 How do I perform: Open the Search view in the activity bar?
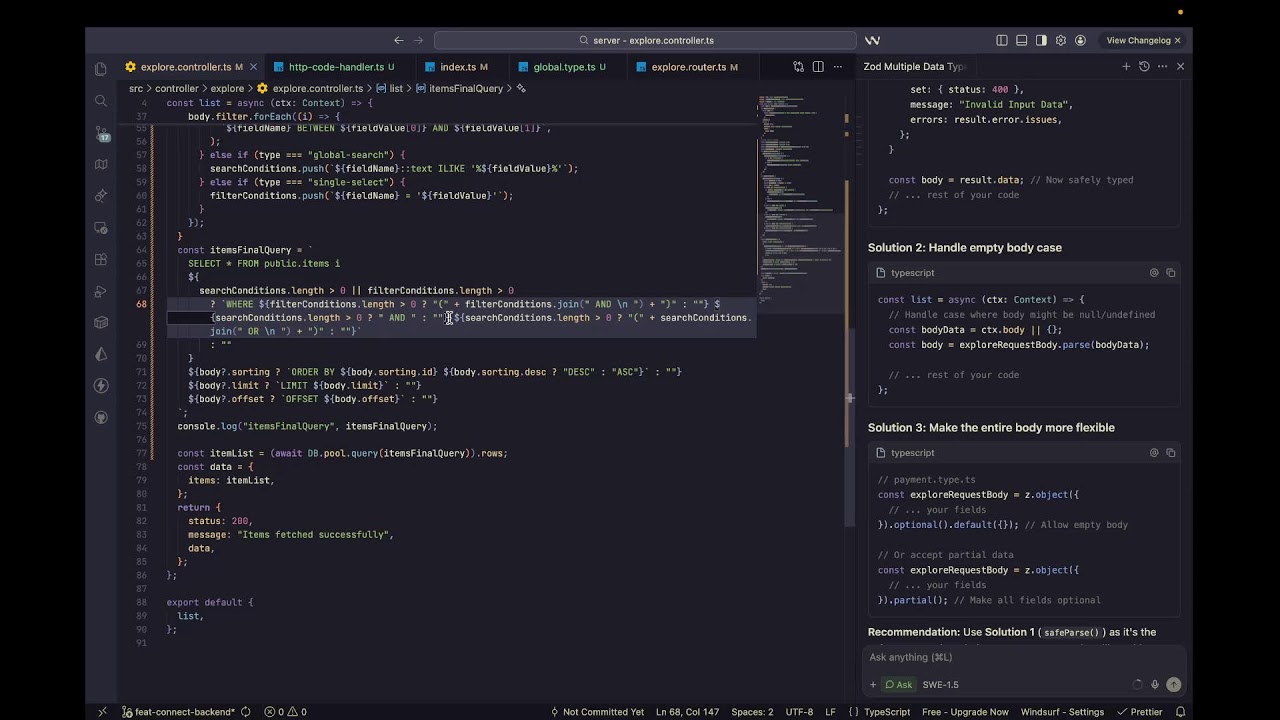coord(101,101)
